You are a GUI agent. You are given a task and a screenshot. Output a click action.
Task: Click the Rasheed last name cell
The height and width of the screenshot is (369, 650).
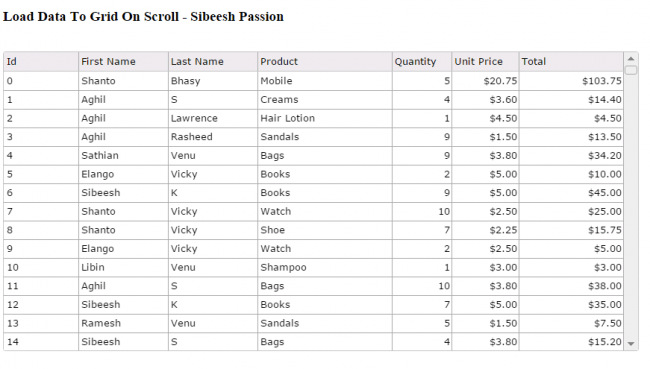[x=213, y=137]
